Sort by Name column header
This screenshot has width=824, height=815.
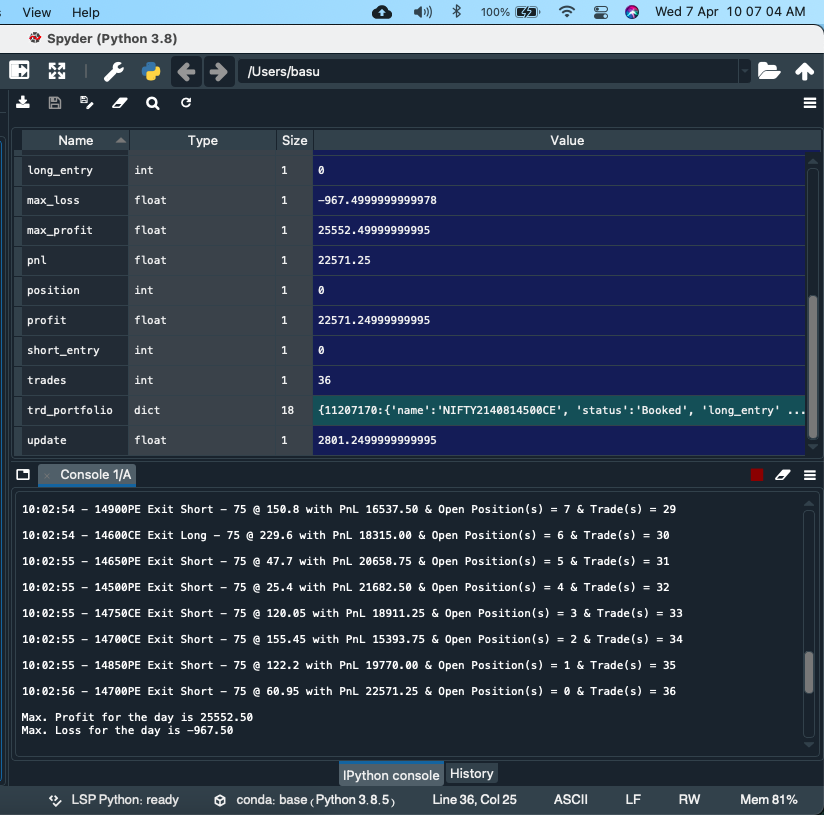pos(76,140)
